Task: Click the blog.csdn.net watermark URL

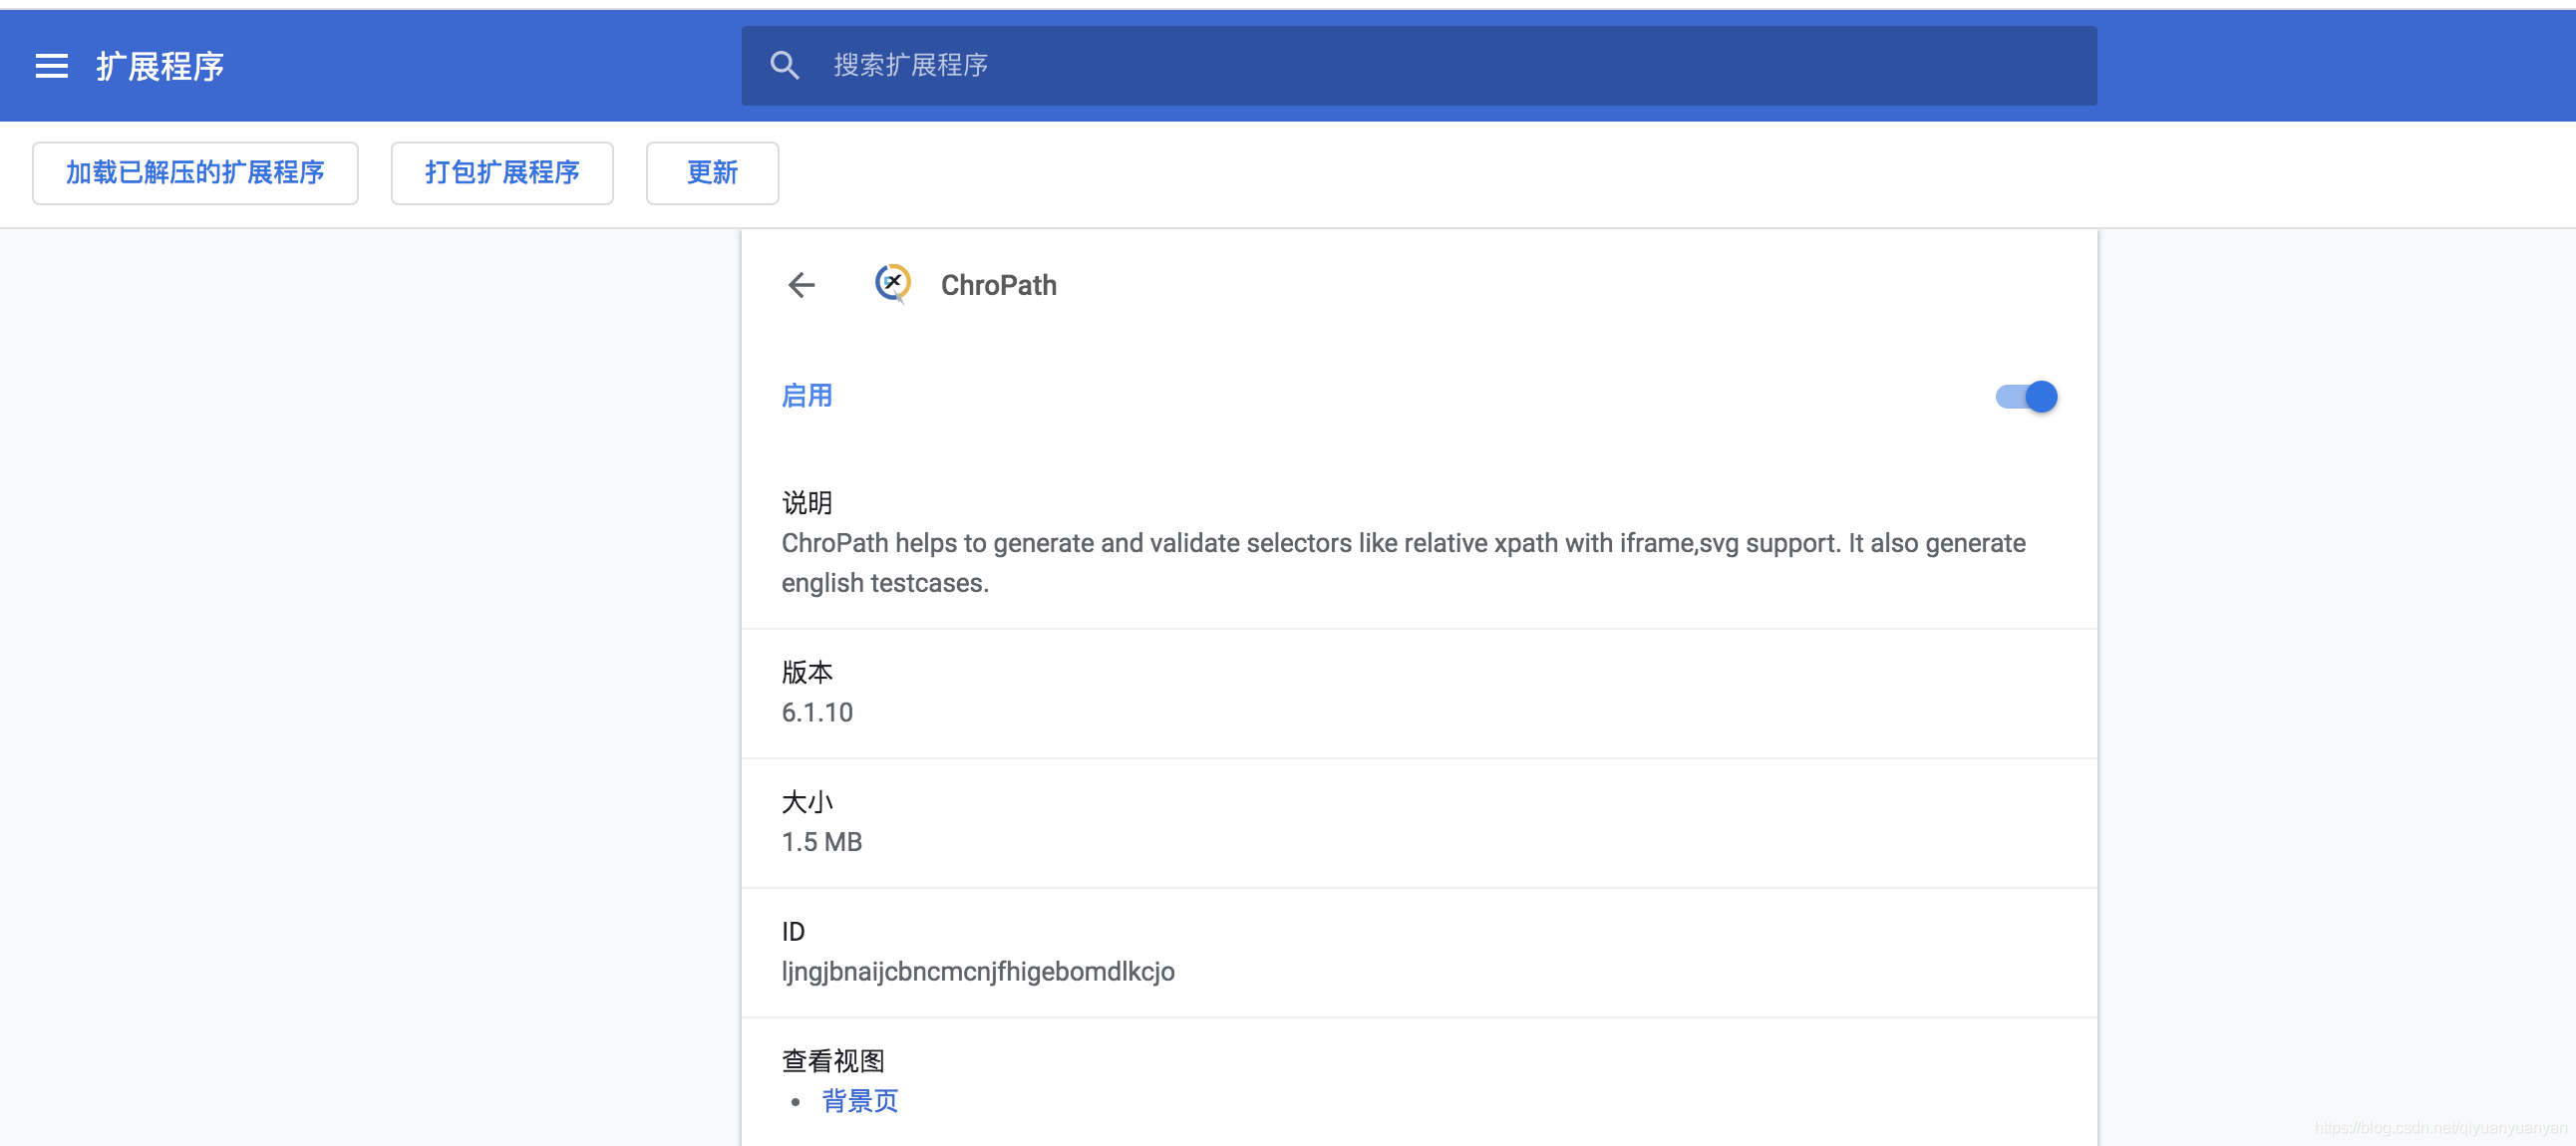Action: (x=2440, y=1128)
